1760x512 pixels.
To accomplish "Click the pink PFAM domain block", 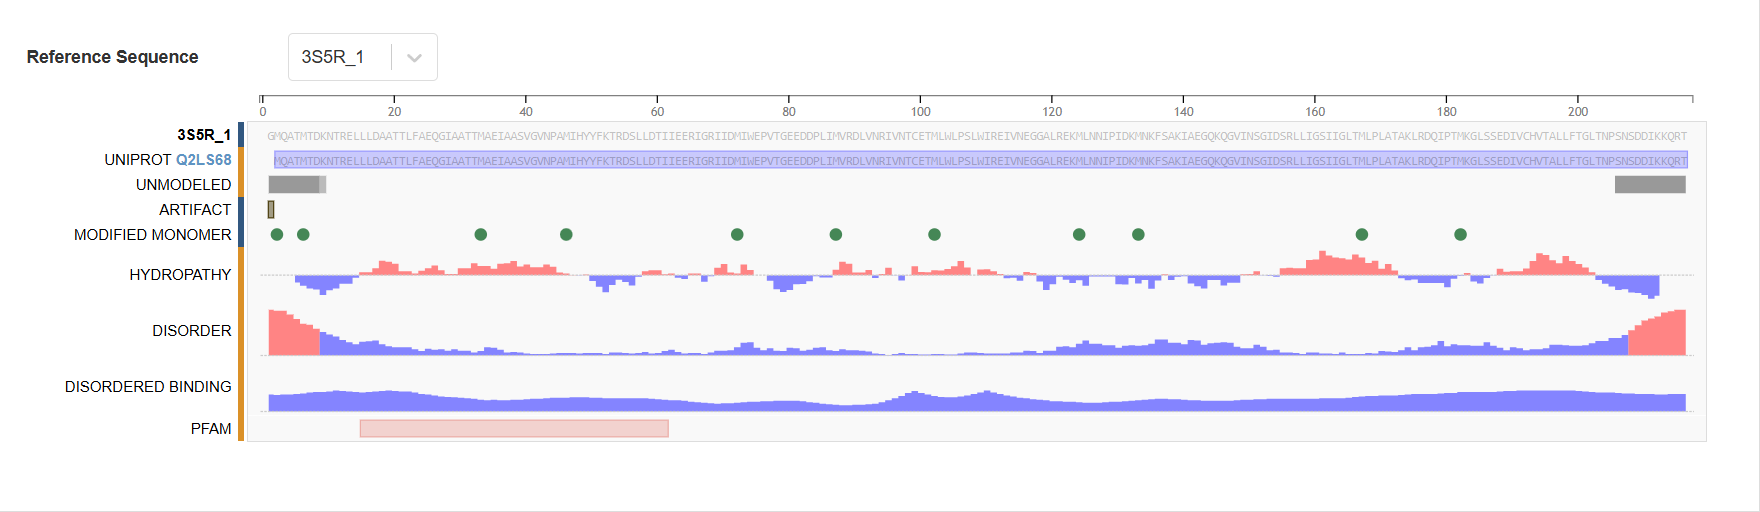I will (514, 429).
